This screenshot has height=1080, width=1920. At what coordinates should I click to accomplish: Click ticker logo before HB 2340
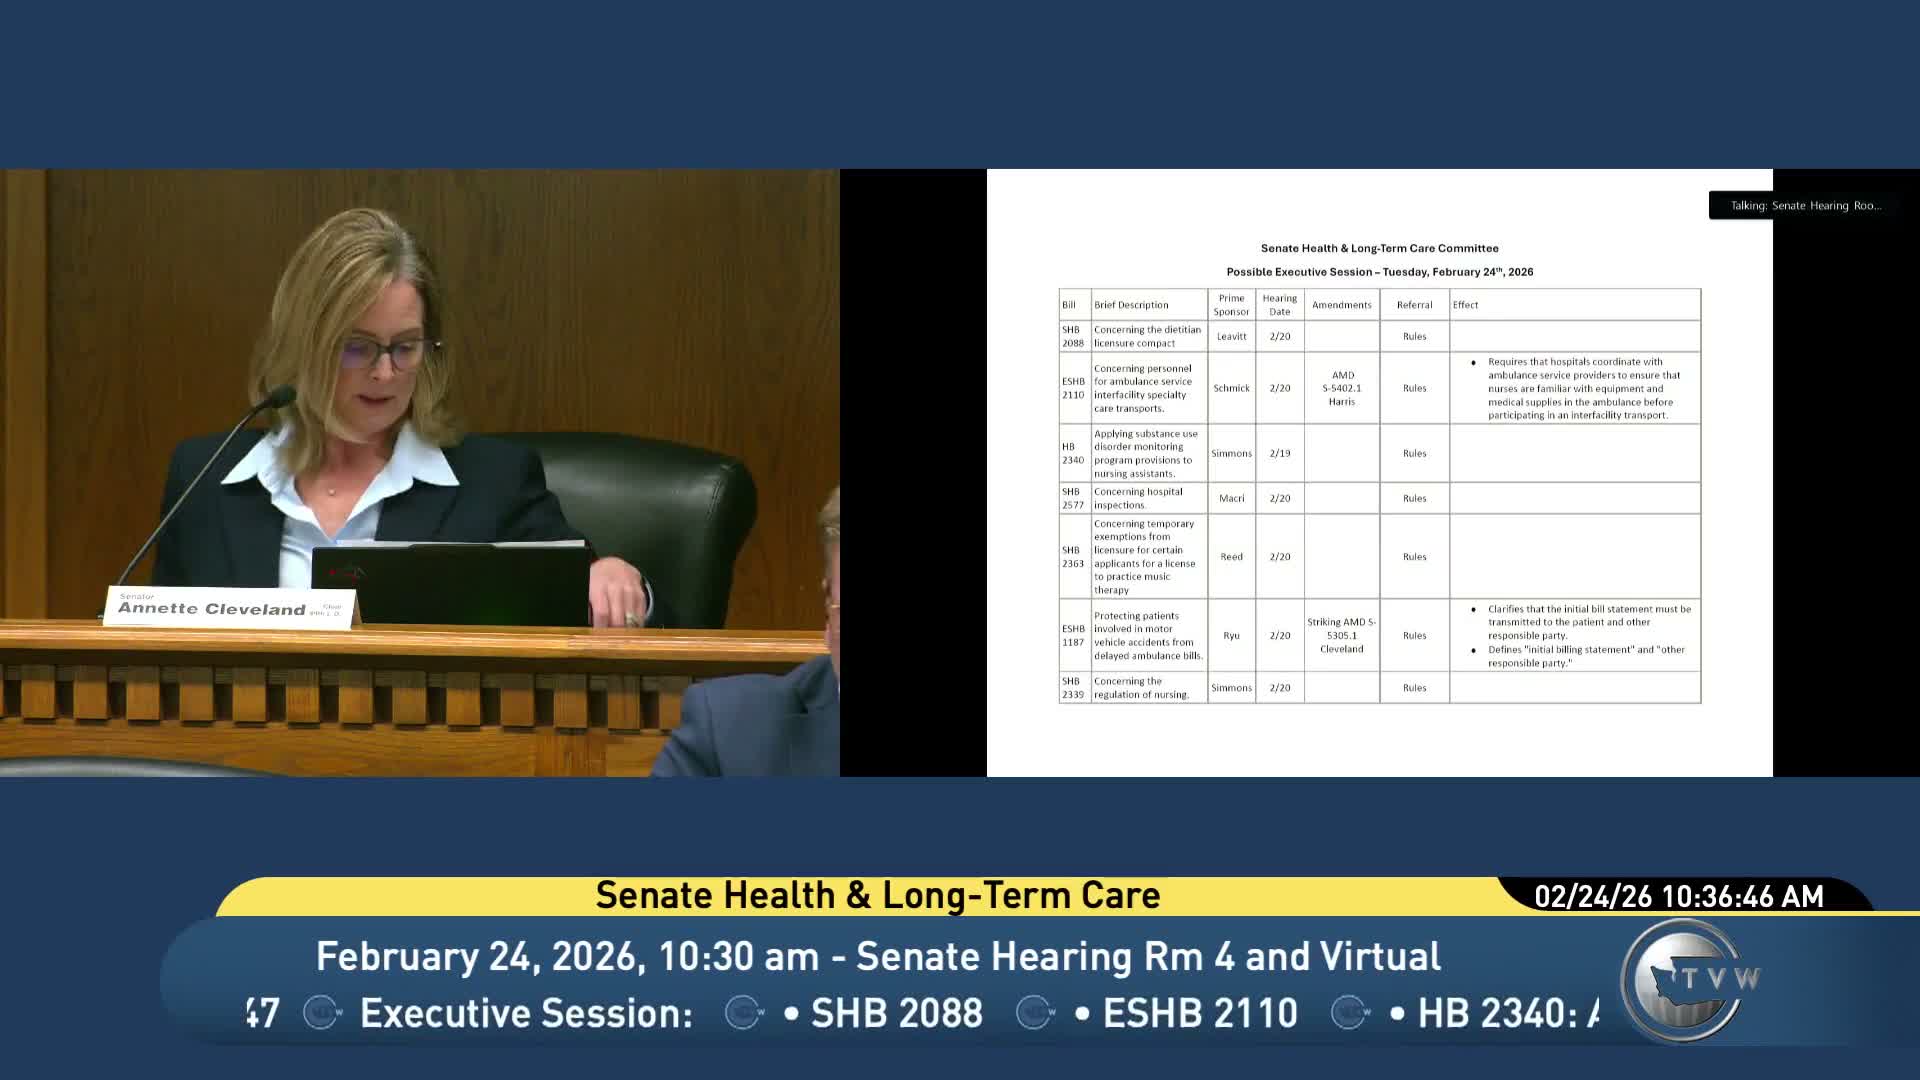click(x=1351, y=1013)
